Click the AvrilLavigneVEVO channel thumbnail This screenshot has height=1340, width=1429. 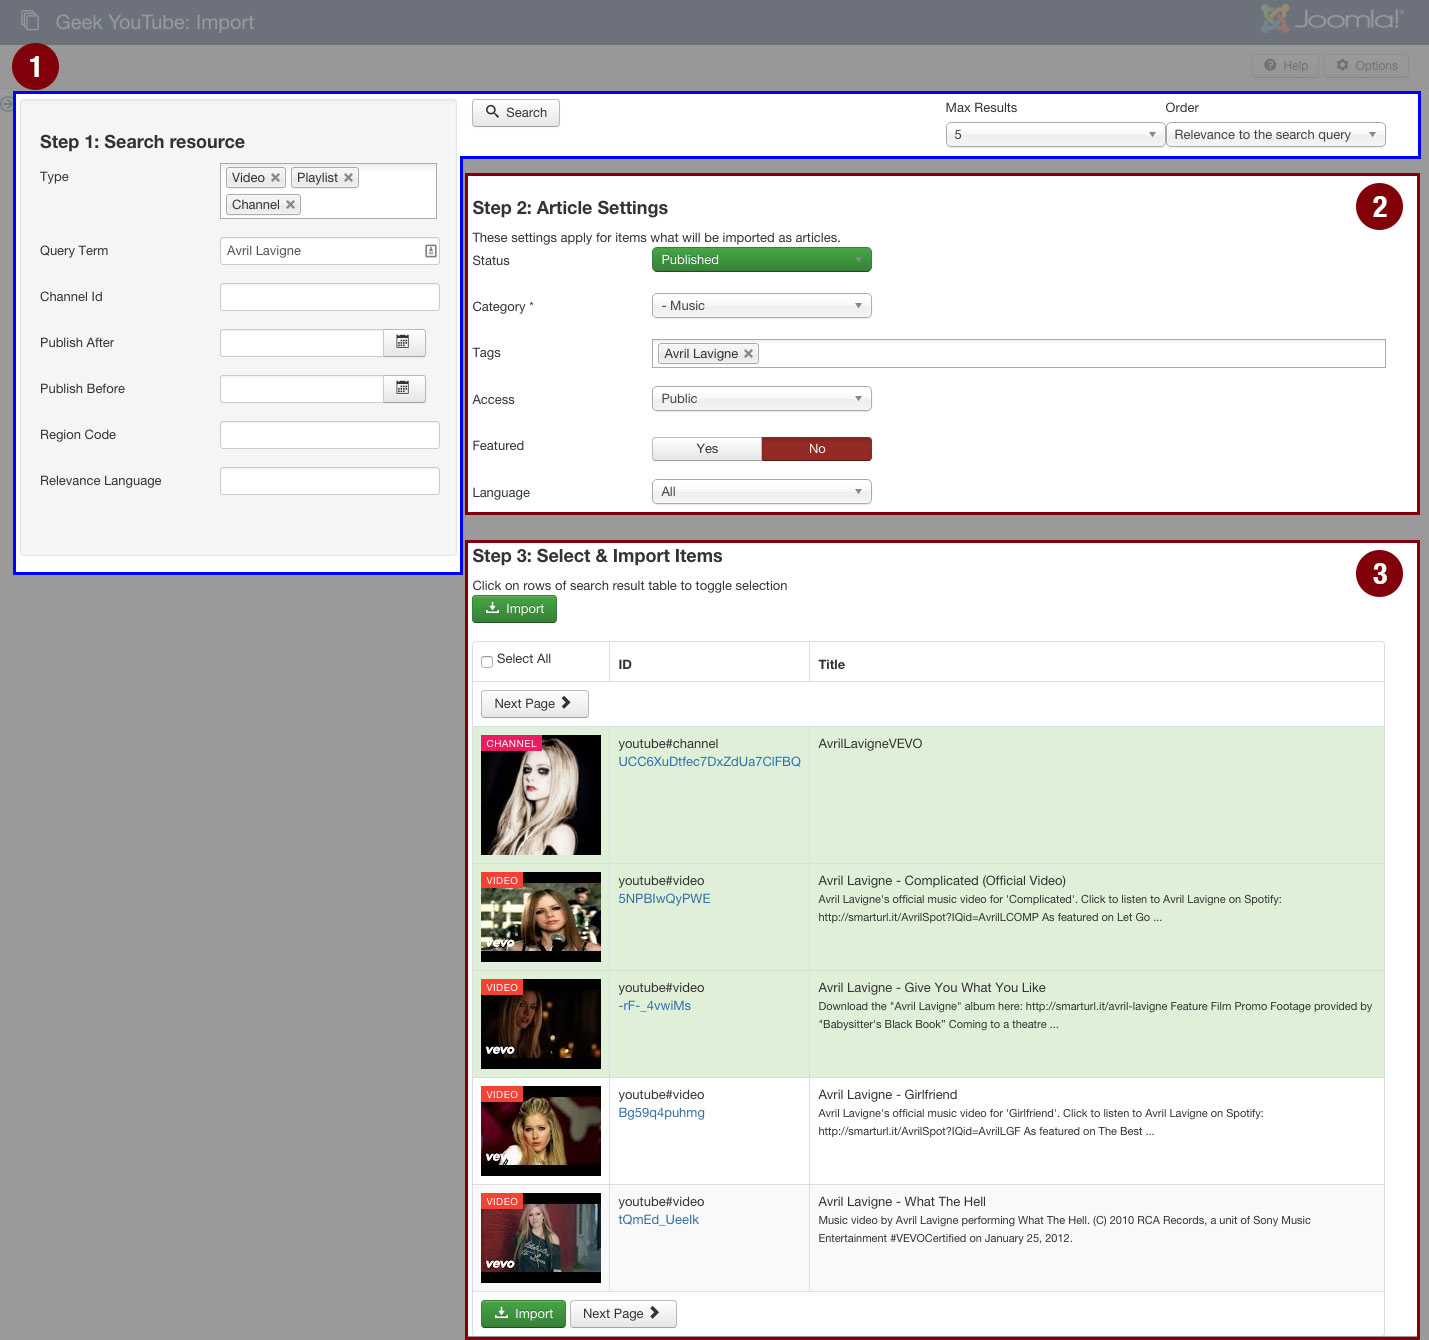tap(541, 795)
